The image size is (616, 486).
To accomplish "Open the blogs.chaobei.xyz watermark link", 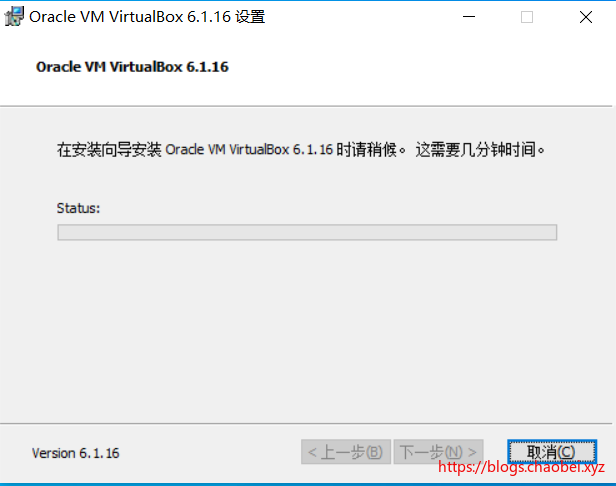I will 521,467.
